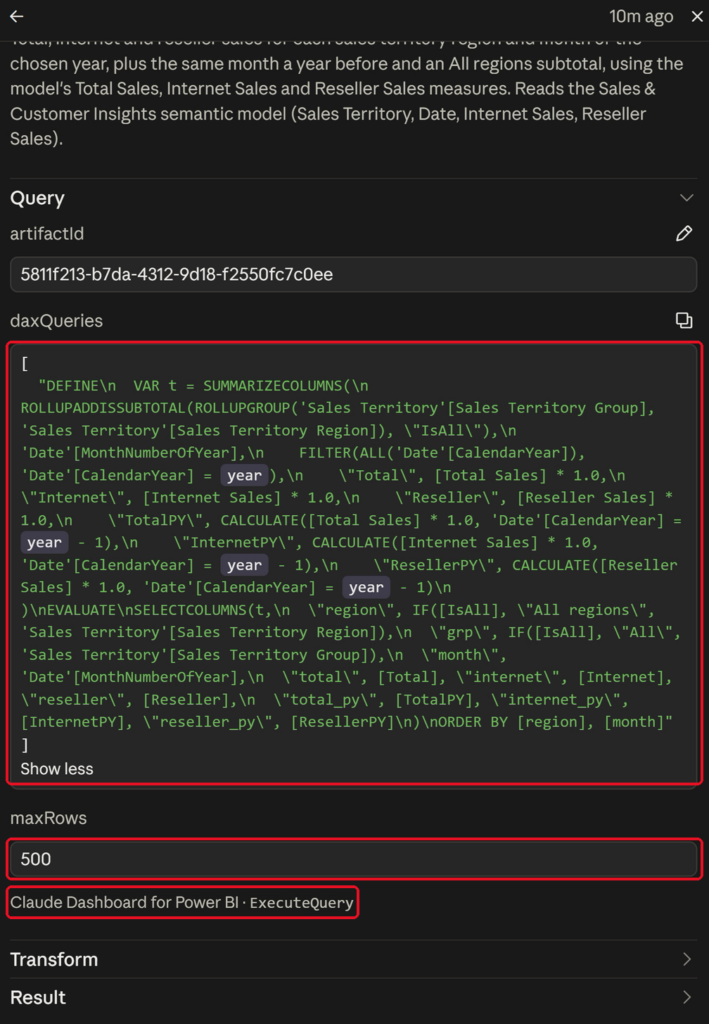Focus the artifactId input field
Image resolution: width=709 pixels, height=1024 pixels.
(x=354, y=274)
